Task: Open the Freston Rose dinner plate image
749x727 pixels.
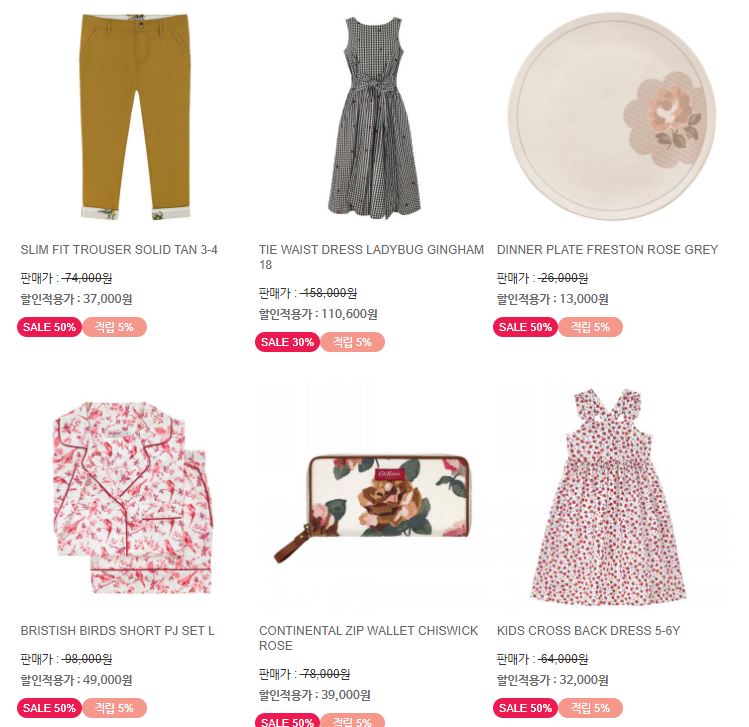Action: [611, 117]
